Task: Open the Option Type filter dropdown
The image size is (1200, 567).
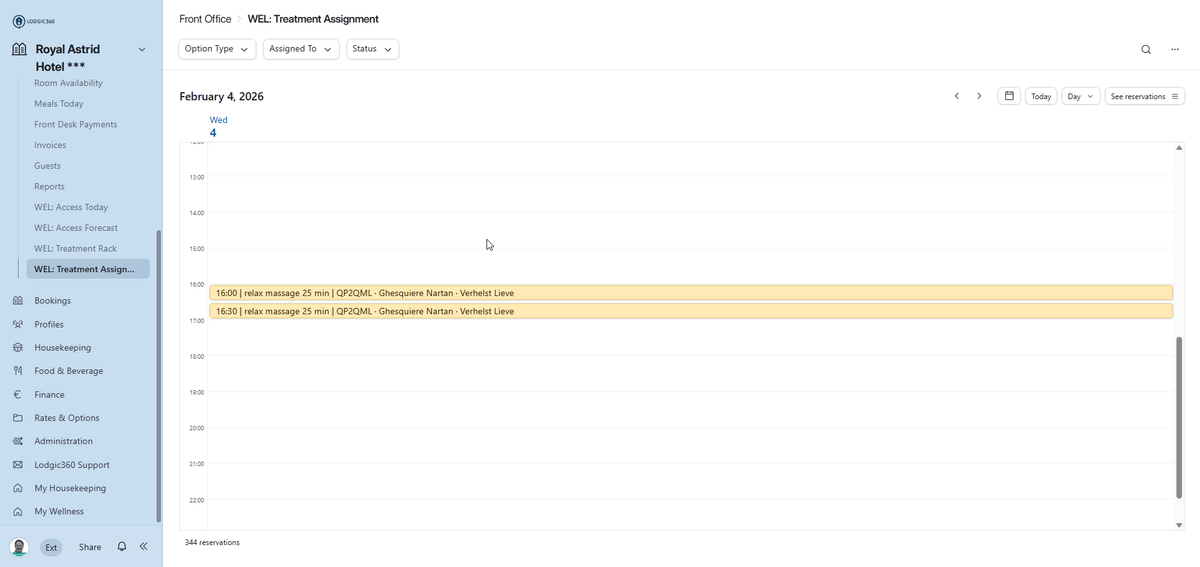Action: [x=217, y=49]
